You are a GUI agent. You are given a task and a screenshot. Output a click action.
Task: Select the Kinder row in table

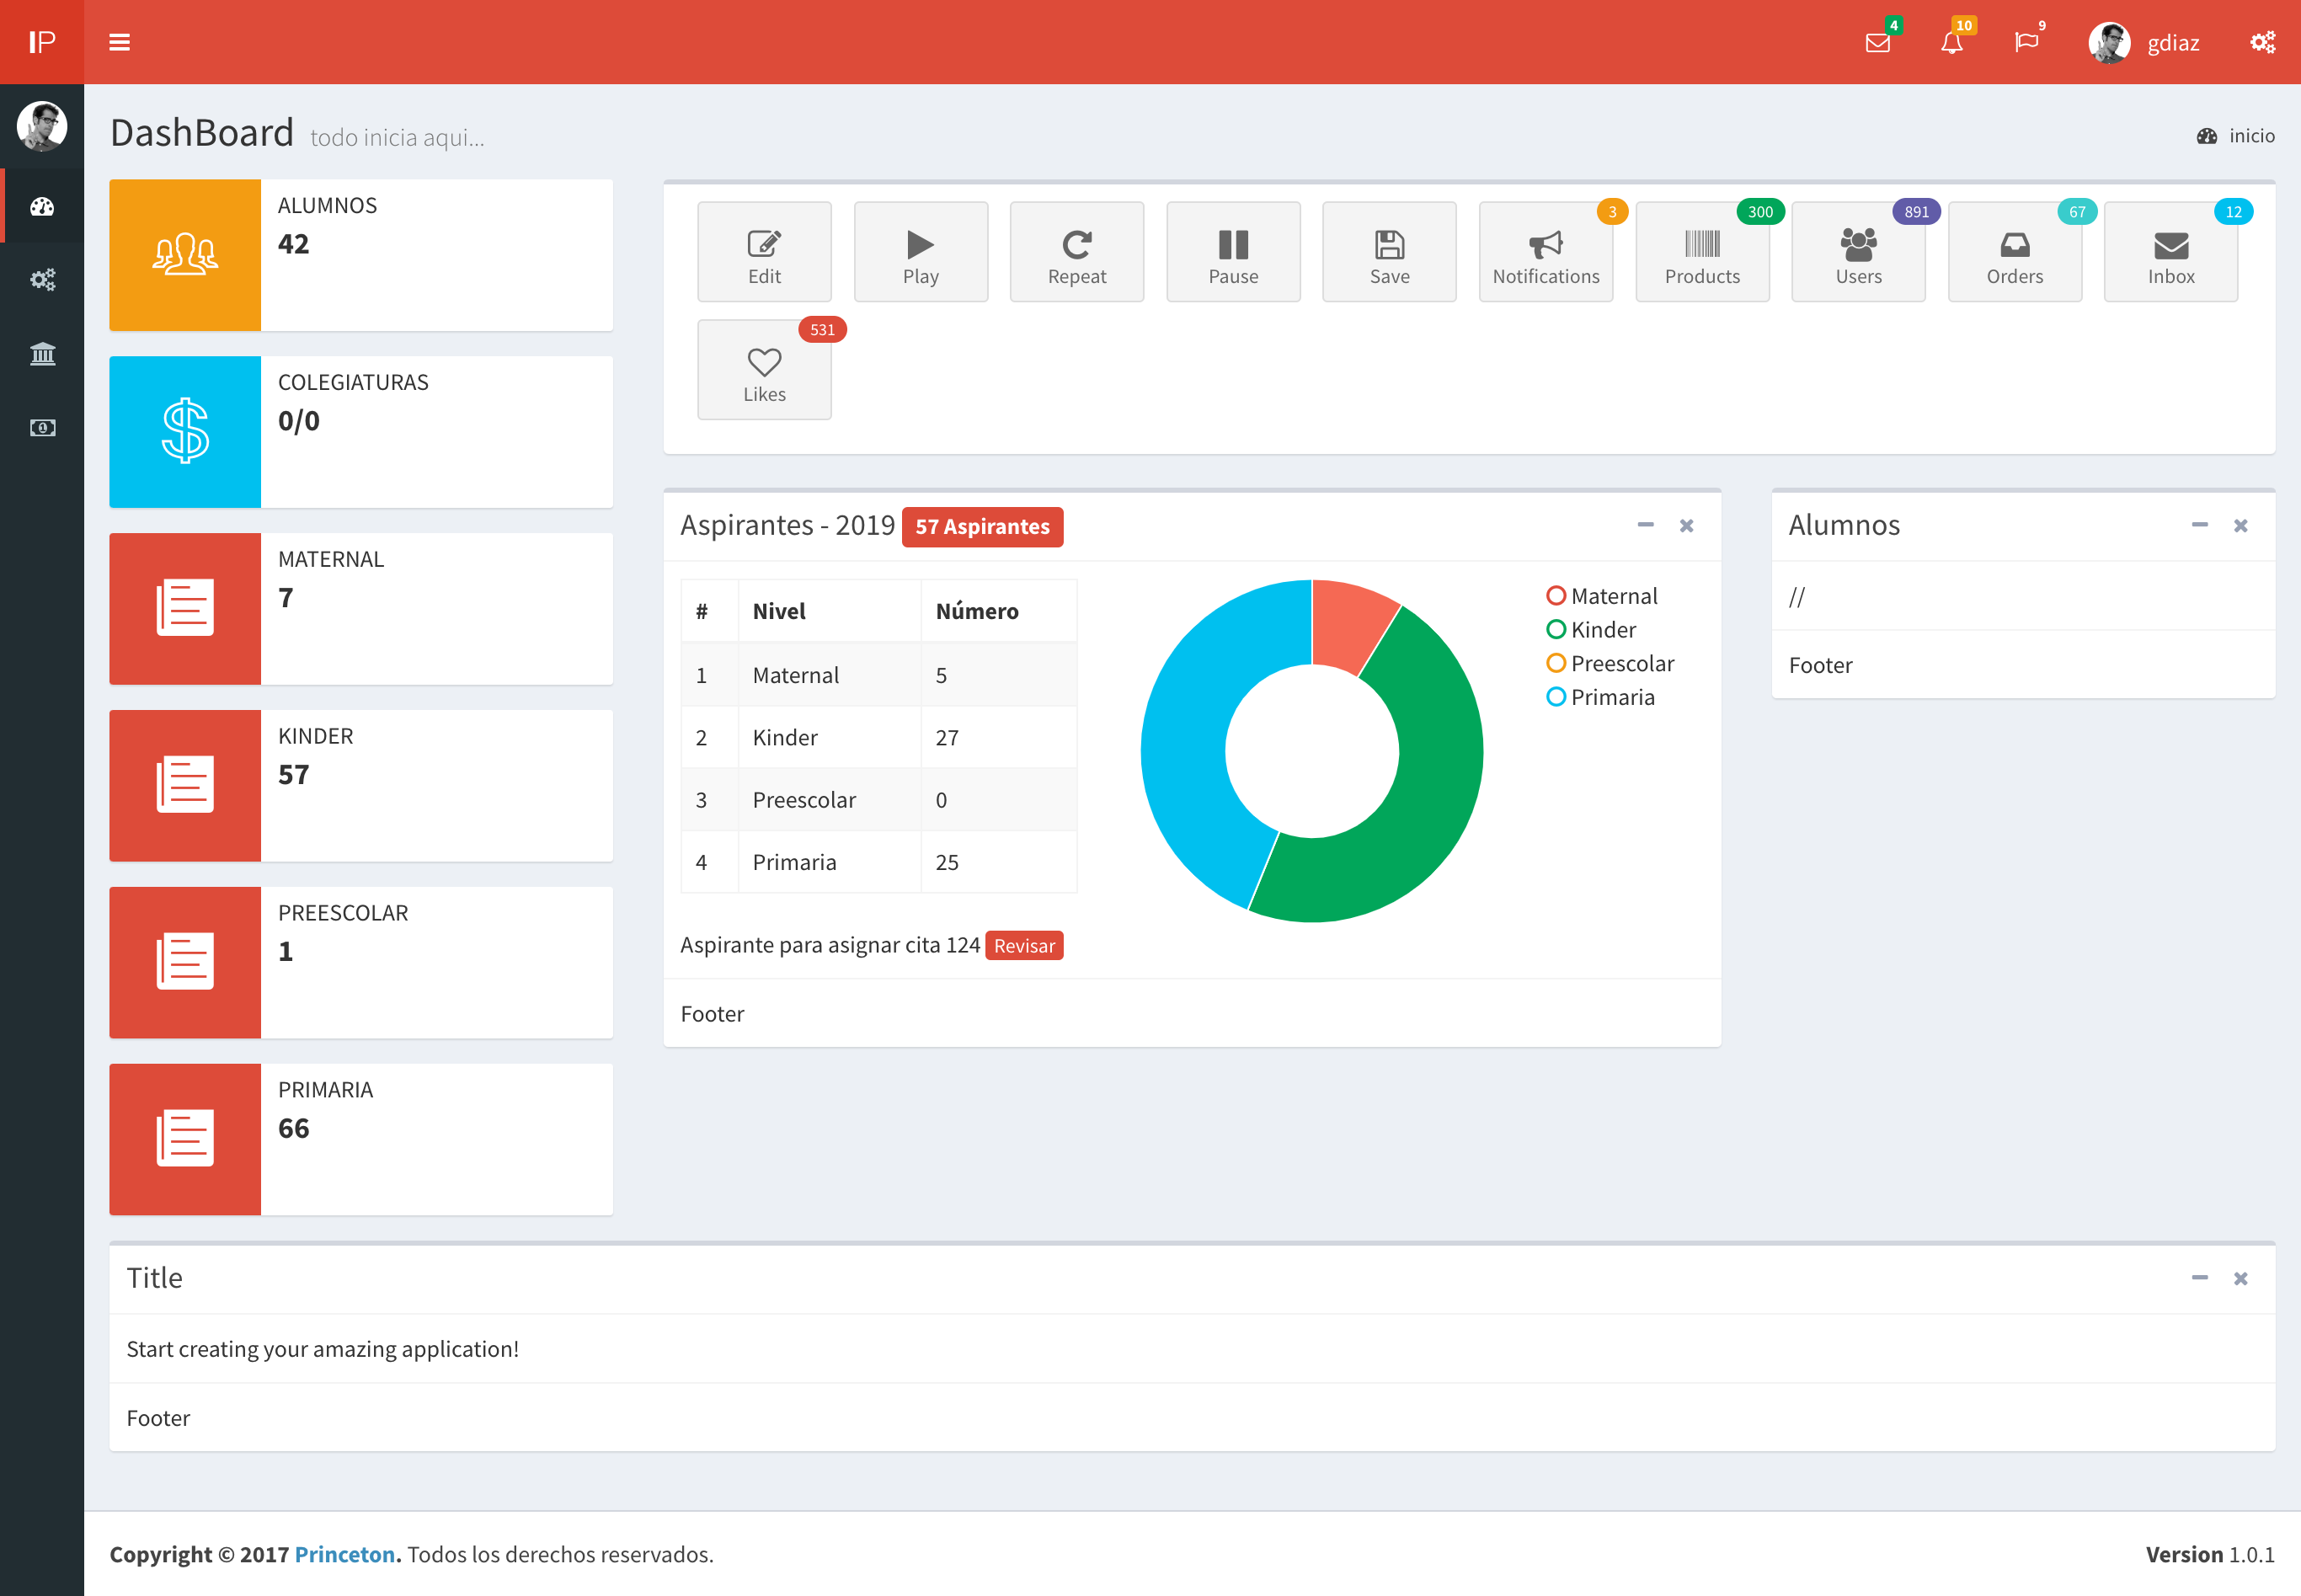click(x=879, y=738)
